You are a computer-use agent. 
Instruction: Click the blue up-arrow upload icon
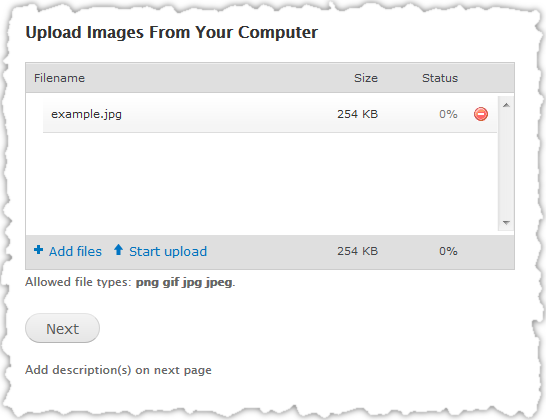[118, 250]
